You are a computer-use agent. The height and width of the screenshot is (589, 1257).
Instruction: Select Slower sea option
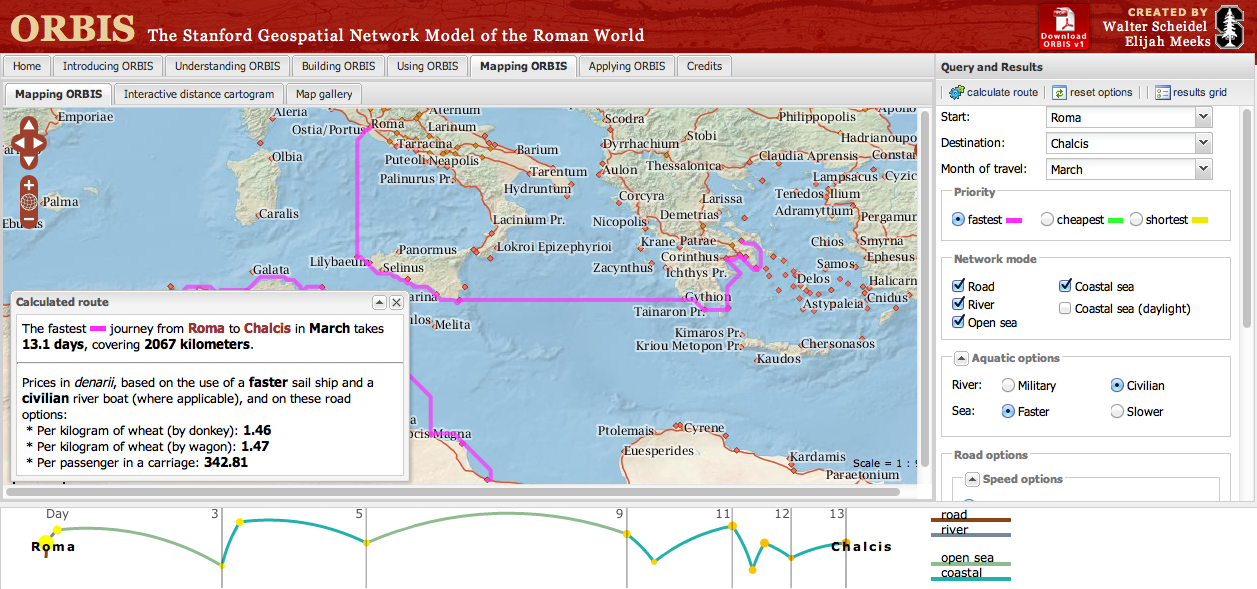(1117, 411)
